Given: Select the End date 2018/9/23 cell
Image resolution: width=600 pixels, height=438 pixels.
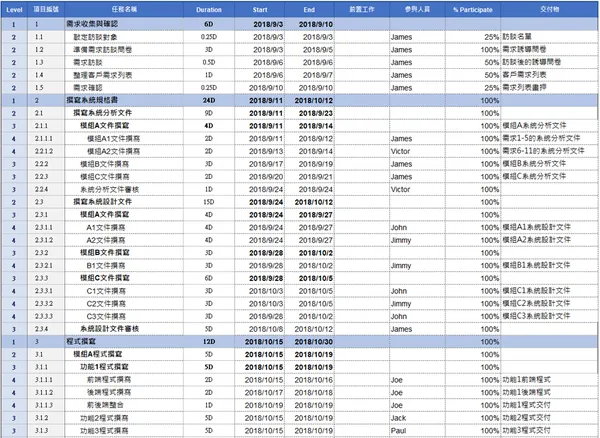Looking at the screenshot, I should click(x=309, y=113).
